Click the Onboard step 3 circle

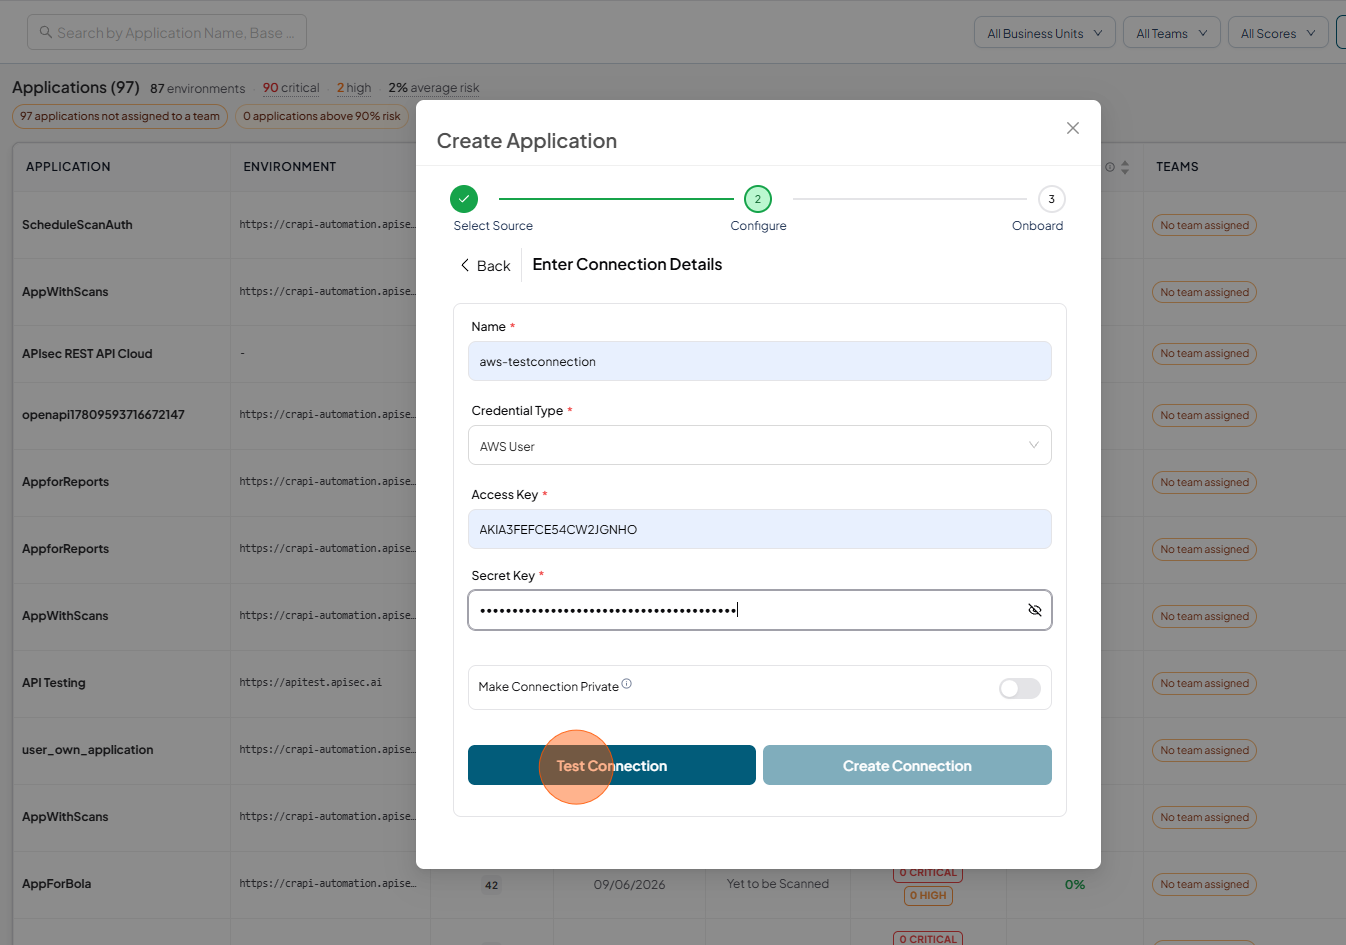click(1051, 199)
